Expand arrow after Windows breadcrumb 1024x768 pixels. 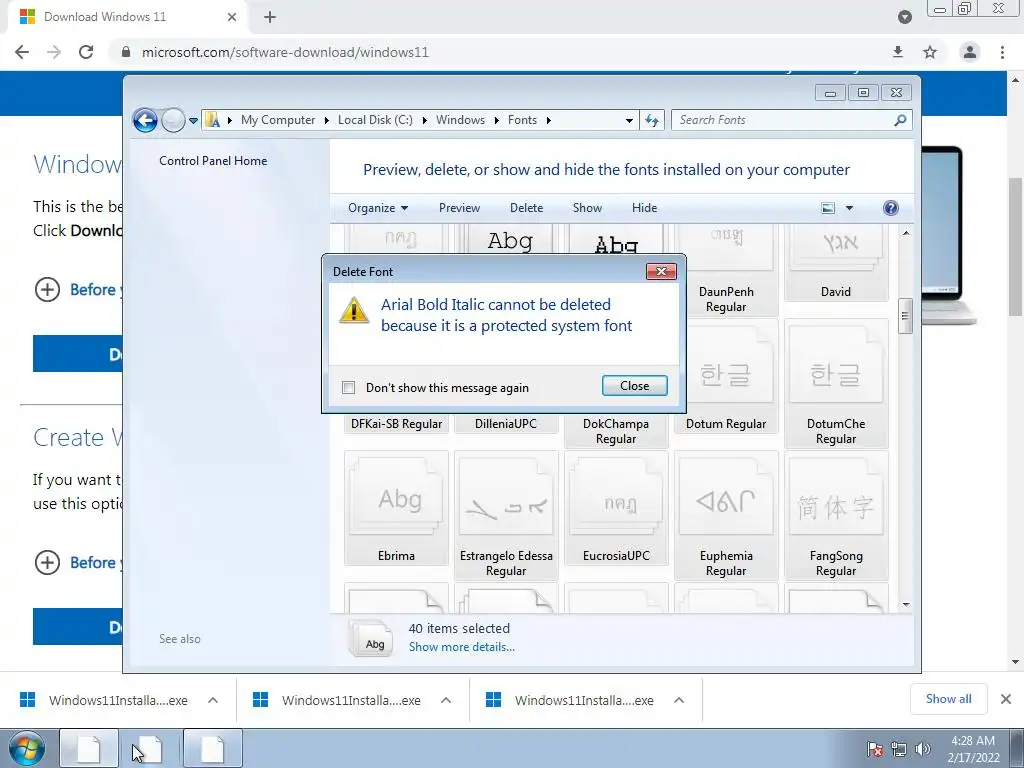tap(496, 121)
